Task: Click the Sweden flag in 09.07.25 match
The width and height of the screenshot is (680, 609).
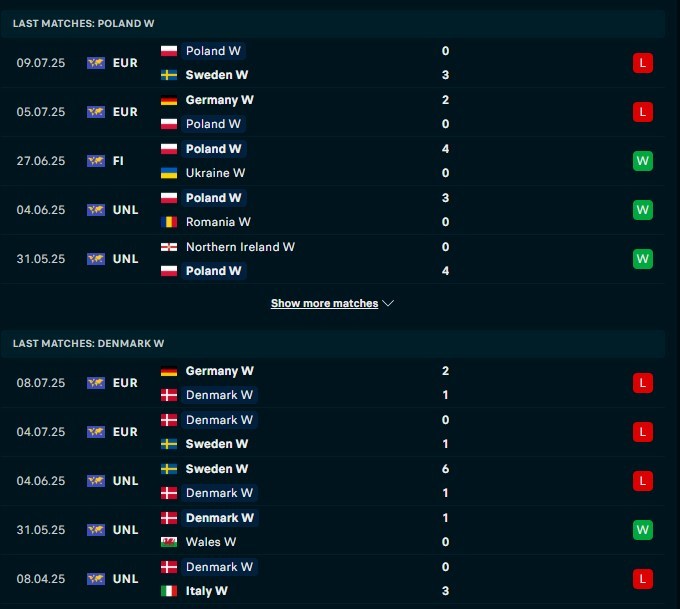Action: [x=169, y=75]
